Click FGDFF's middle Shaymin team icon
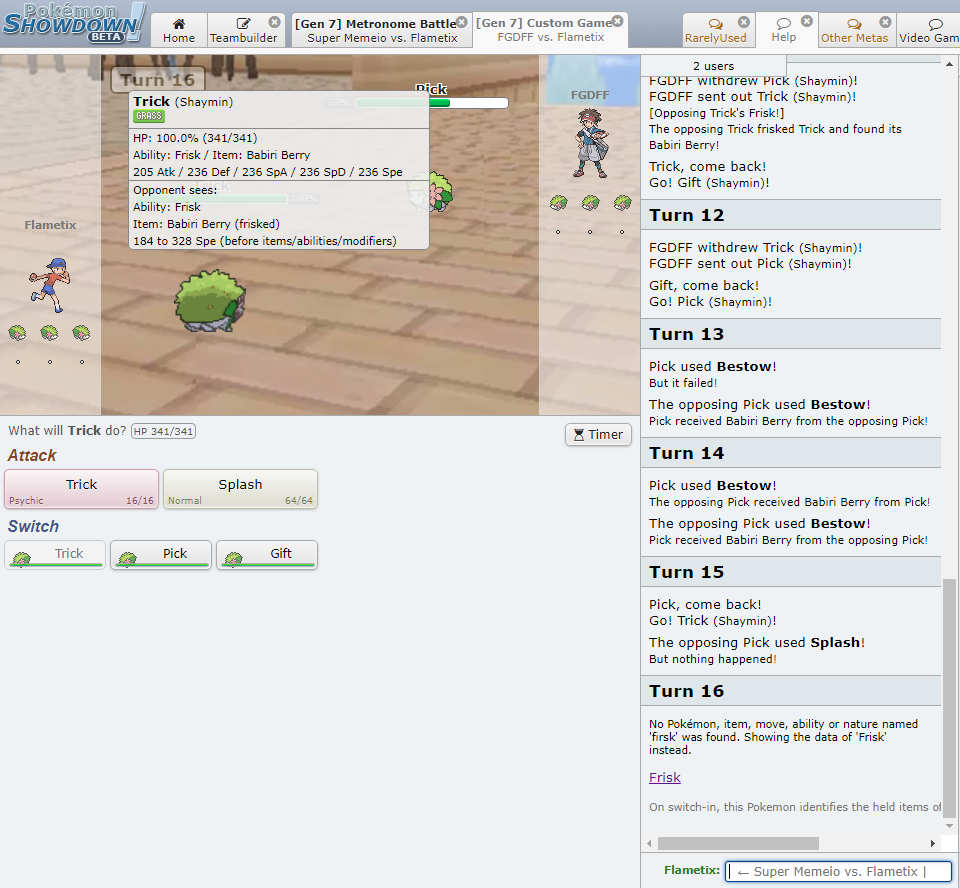This screenshot has height=888, width=960. click(x=590, y=203)
